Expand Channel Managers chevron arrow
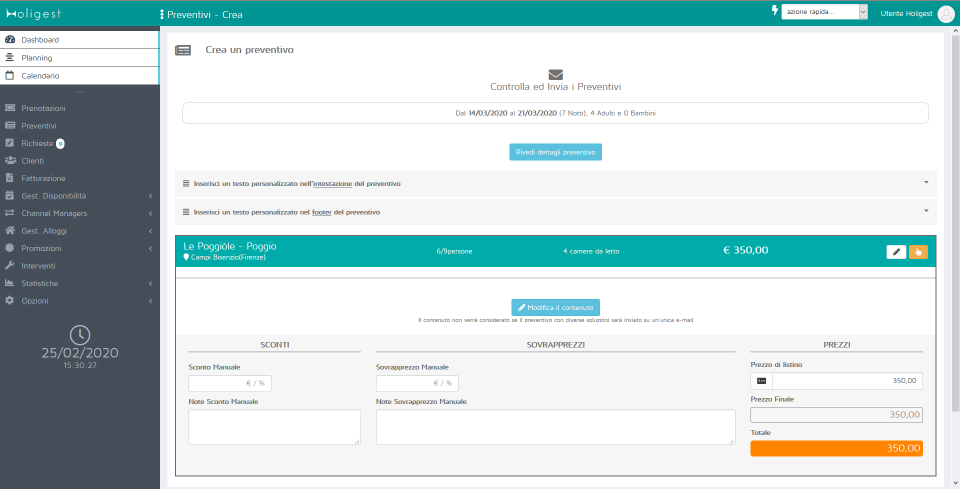The height and width of the screenshot is (490, 960). pos(151,214)
